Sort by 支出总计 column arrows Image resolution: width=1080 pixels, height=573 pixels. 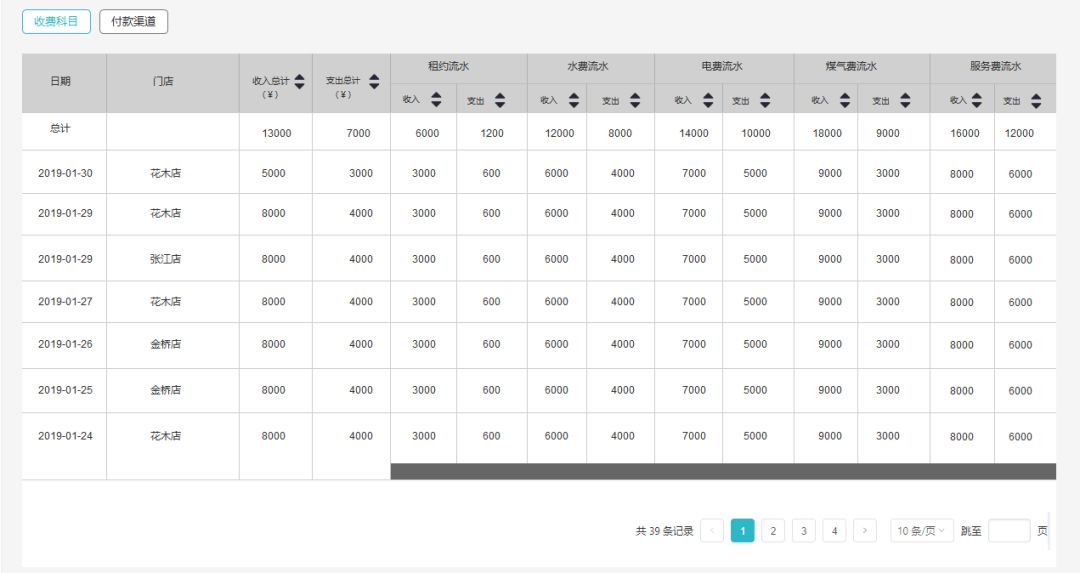pyautogui.click(x=374, y=82)
